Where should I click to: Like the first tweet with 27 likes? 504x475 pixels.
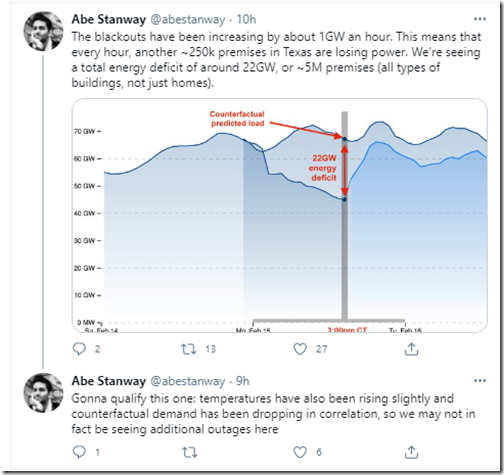pyautogui.click(x=300, y=349)
